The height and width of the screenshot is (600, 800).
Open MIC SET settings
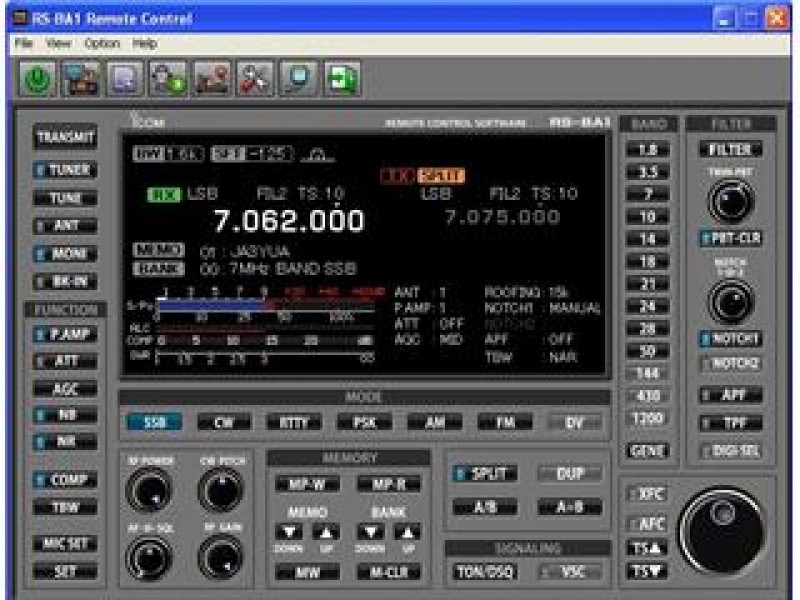65,544
